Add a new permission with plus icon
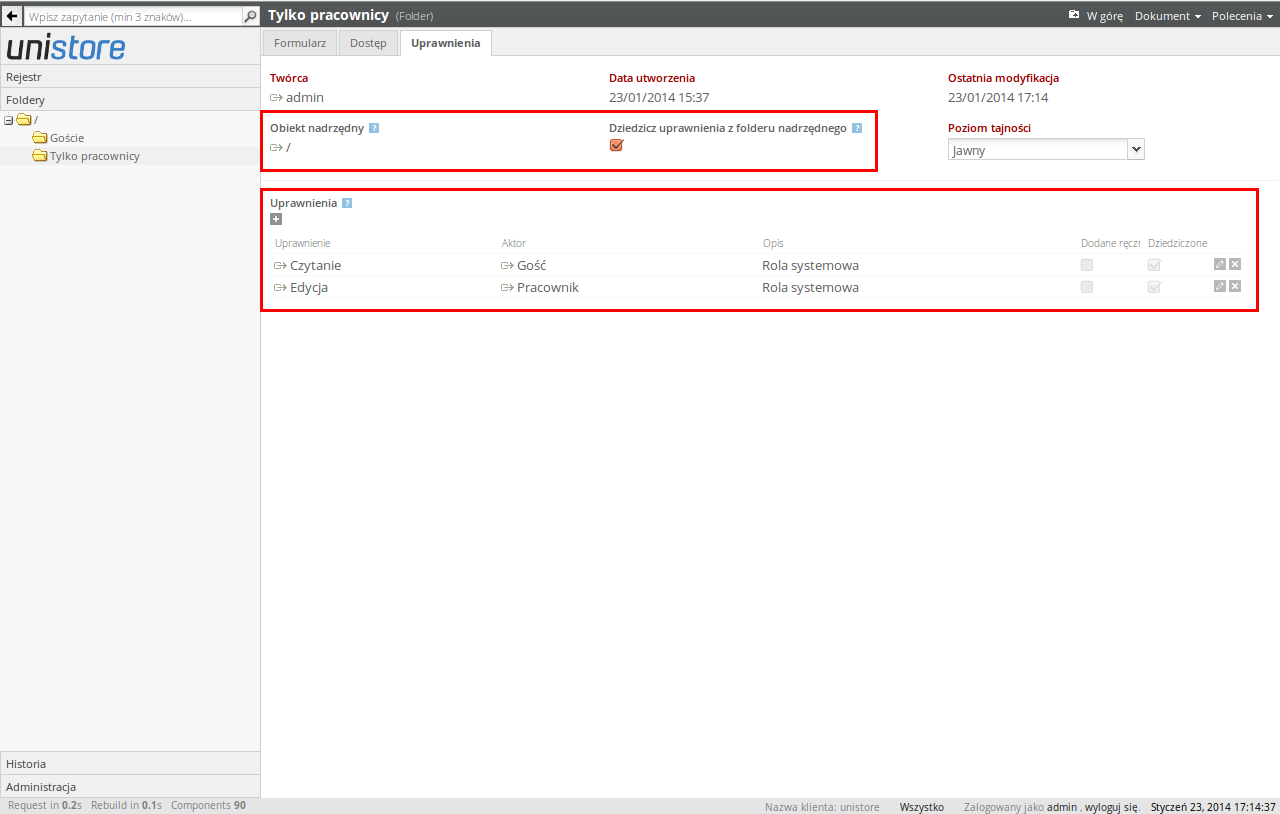The image size is (1280, 814). (x=276, y=219)
